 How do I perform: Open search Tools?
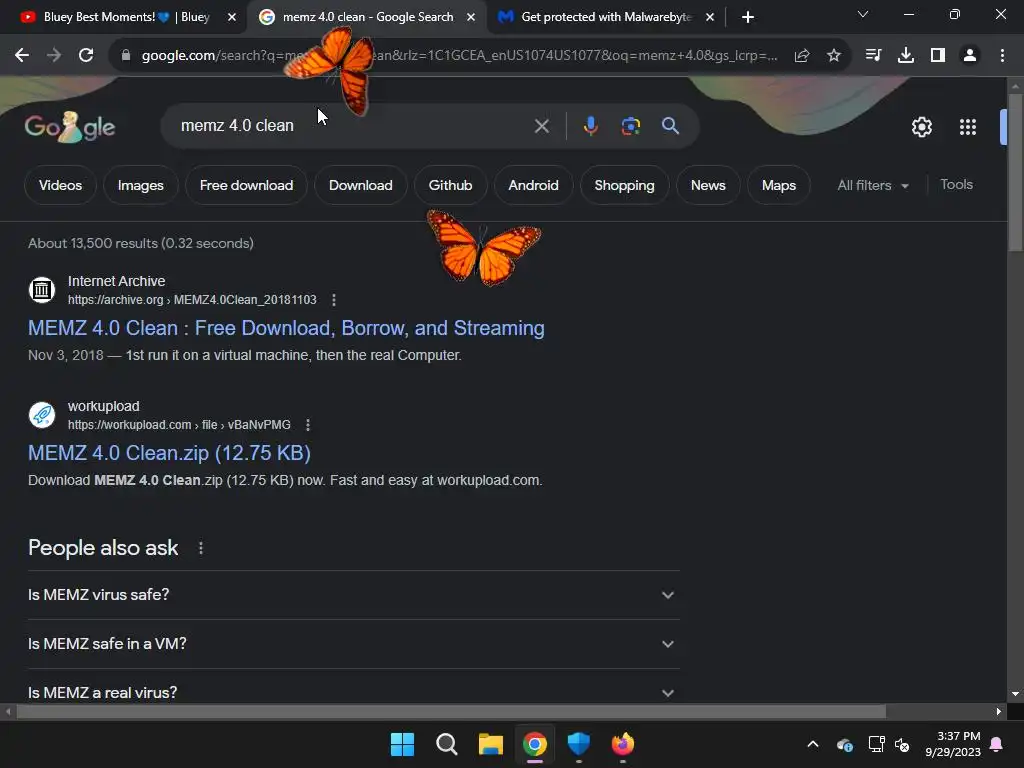click(956, 185)
